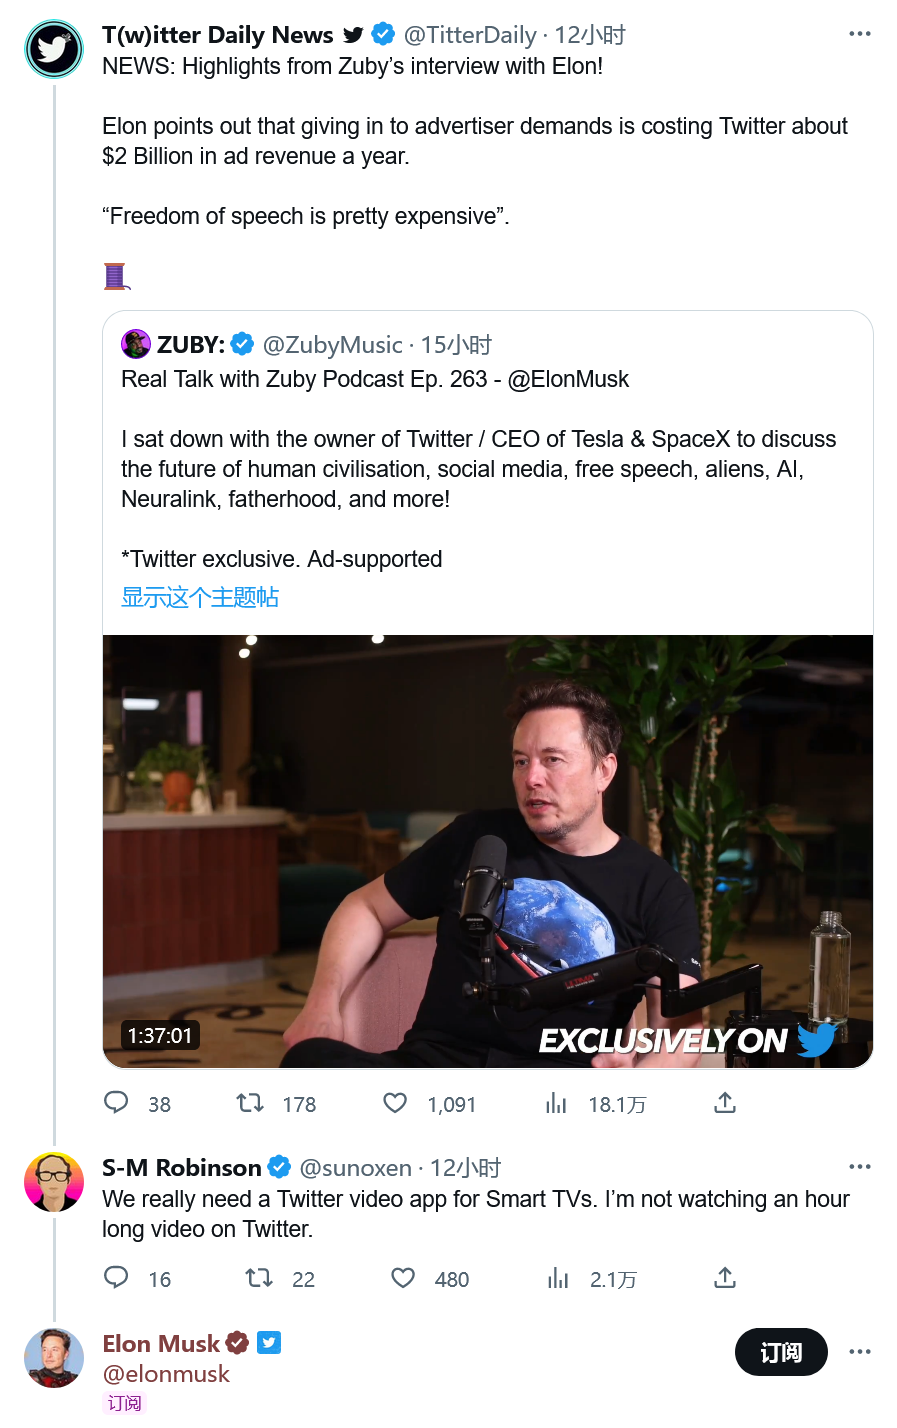Open S-M Robinson's profile avatar

tap(54, 1182)
